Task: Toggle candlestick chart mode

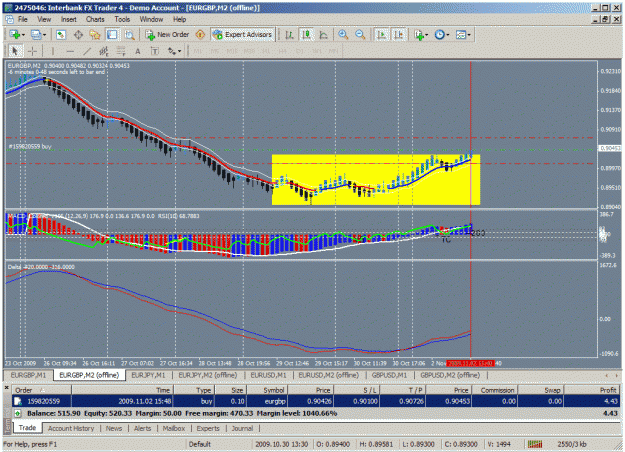Action: (x=306, y=35)
